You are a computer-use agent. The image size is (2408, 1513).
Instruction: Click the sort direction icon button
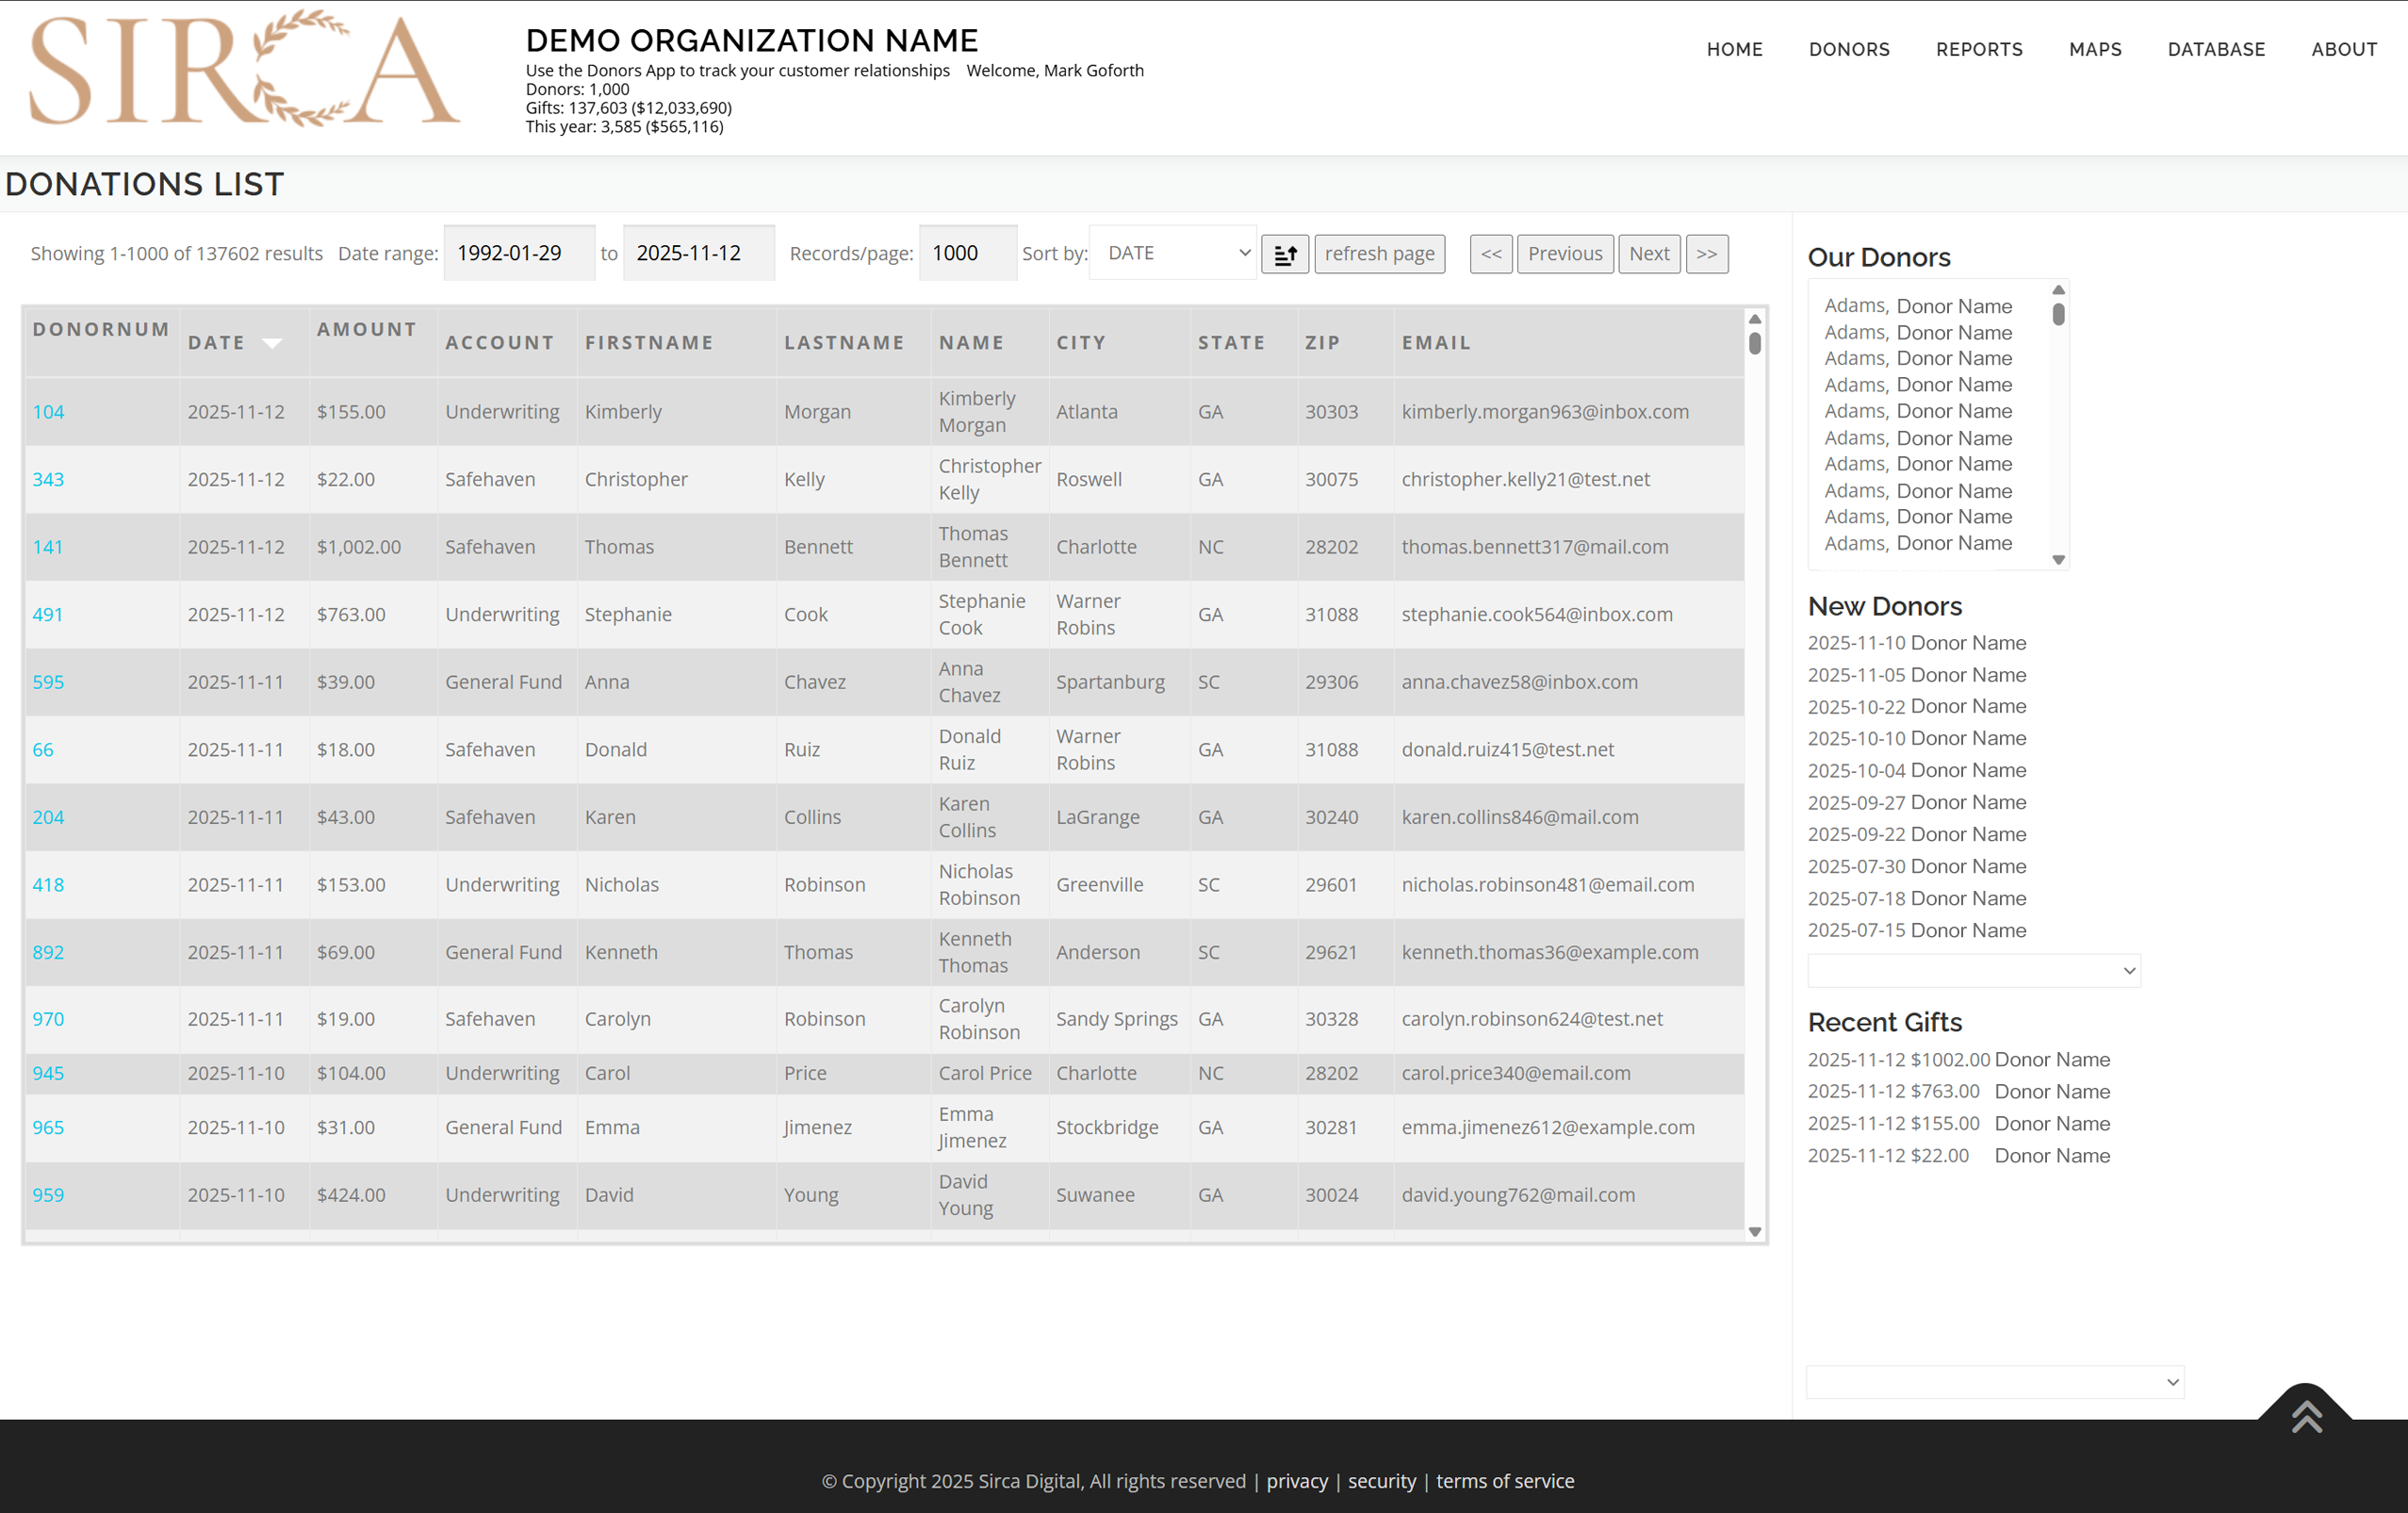(x=1284, y=254)
